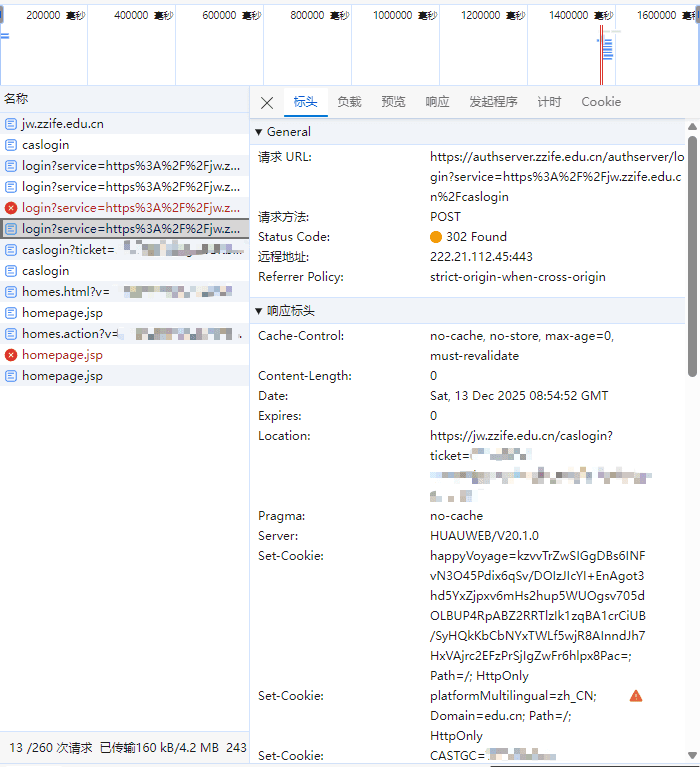Click the document icon of homes.html request

click(x=11, y=292)
